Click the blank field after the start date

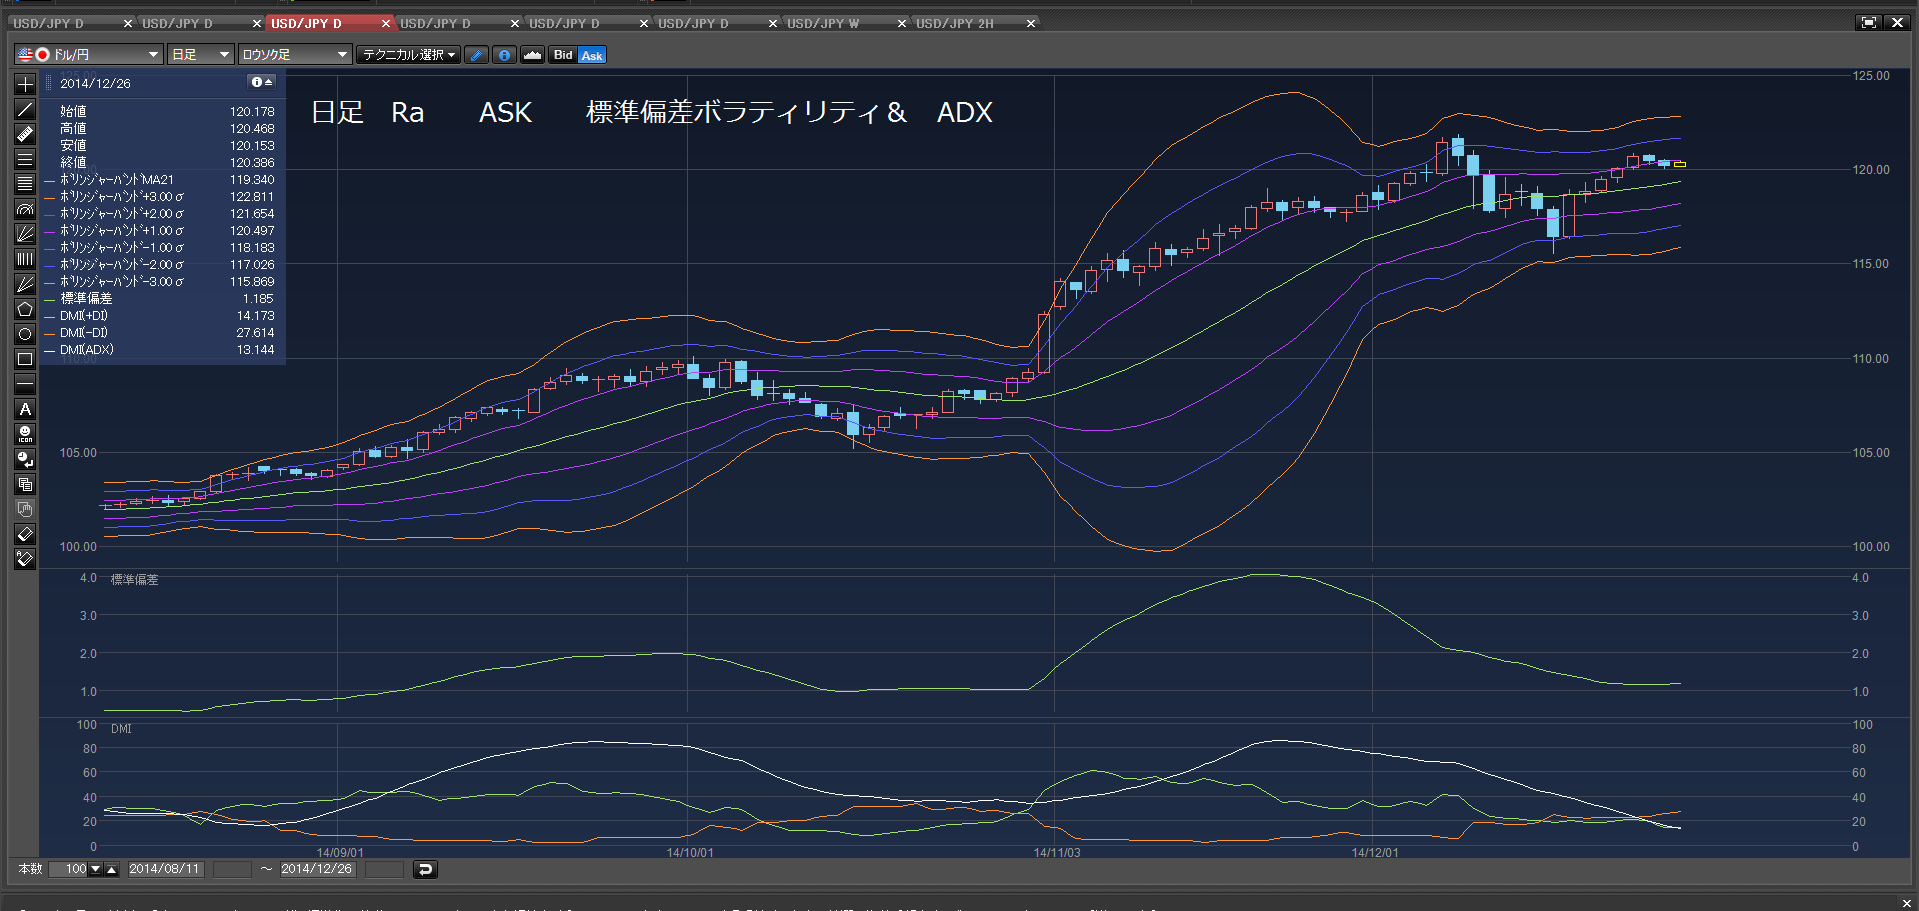(x=232, y=869)
